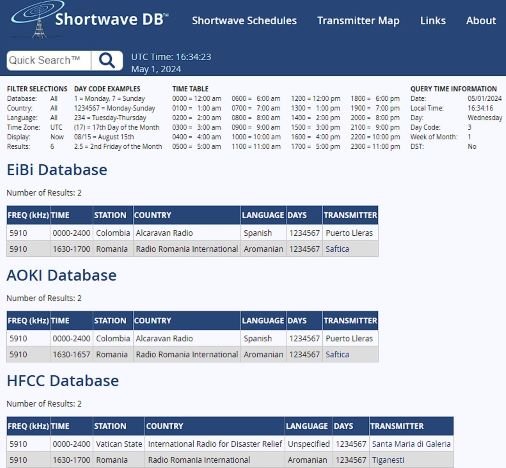506x468 pixels.
Task: Click 1630-1700 time cell in EiBi table
Action: click(x=71, y=249)
